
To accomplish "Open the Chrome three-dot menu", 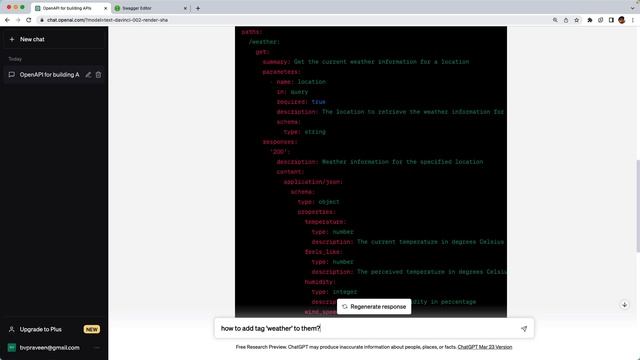I will 633,20.
